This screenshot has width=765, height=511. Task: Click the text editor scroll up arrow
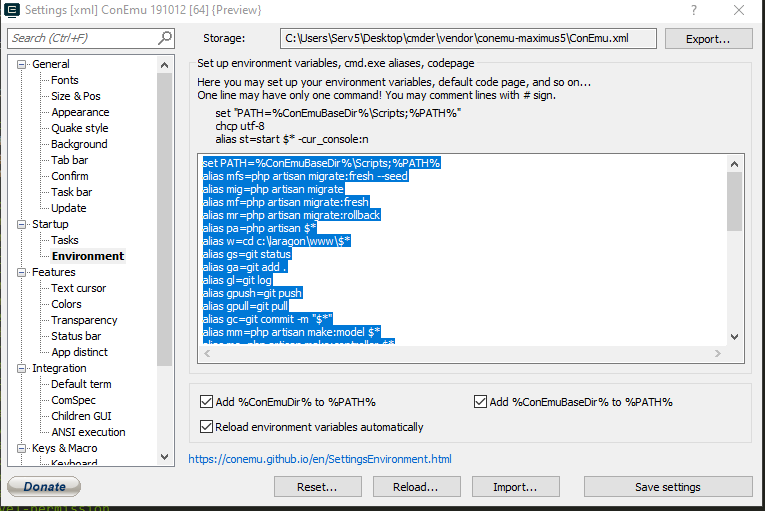pyautogui.click(x=734, y=163)
